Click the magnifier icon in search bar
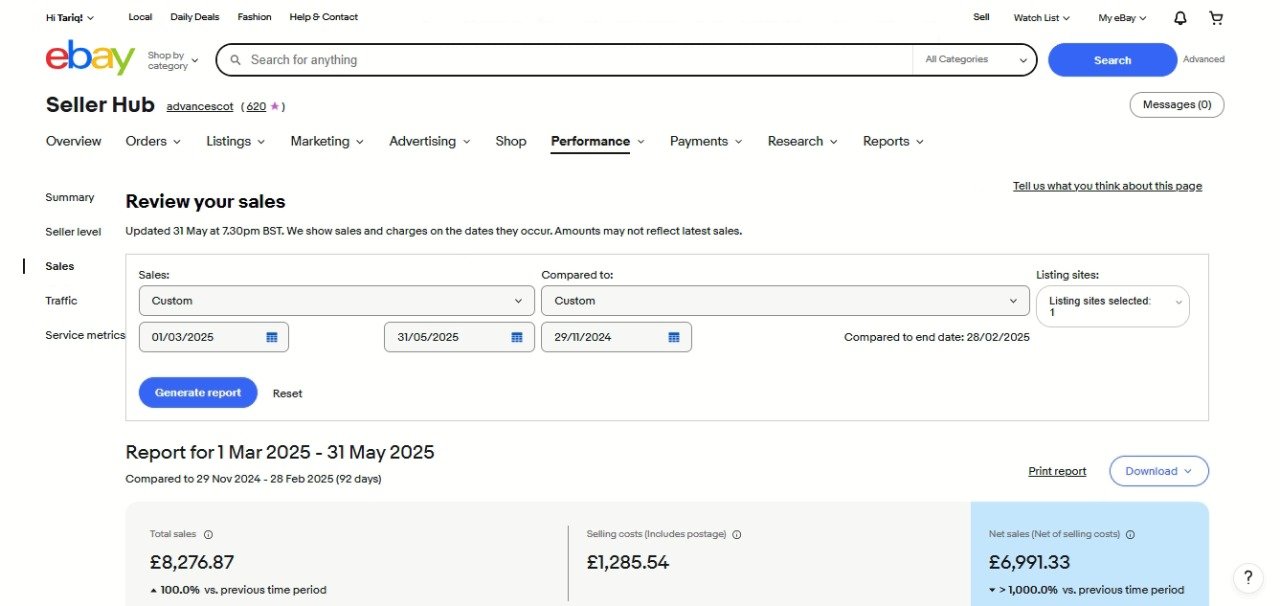 pos(236,60)
